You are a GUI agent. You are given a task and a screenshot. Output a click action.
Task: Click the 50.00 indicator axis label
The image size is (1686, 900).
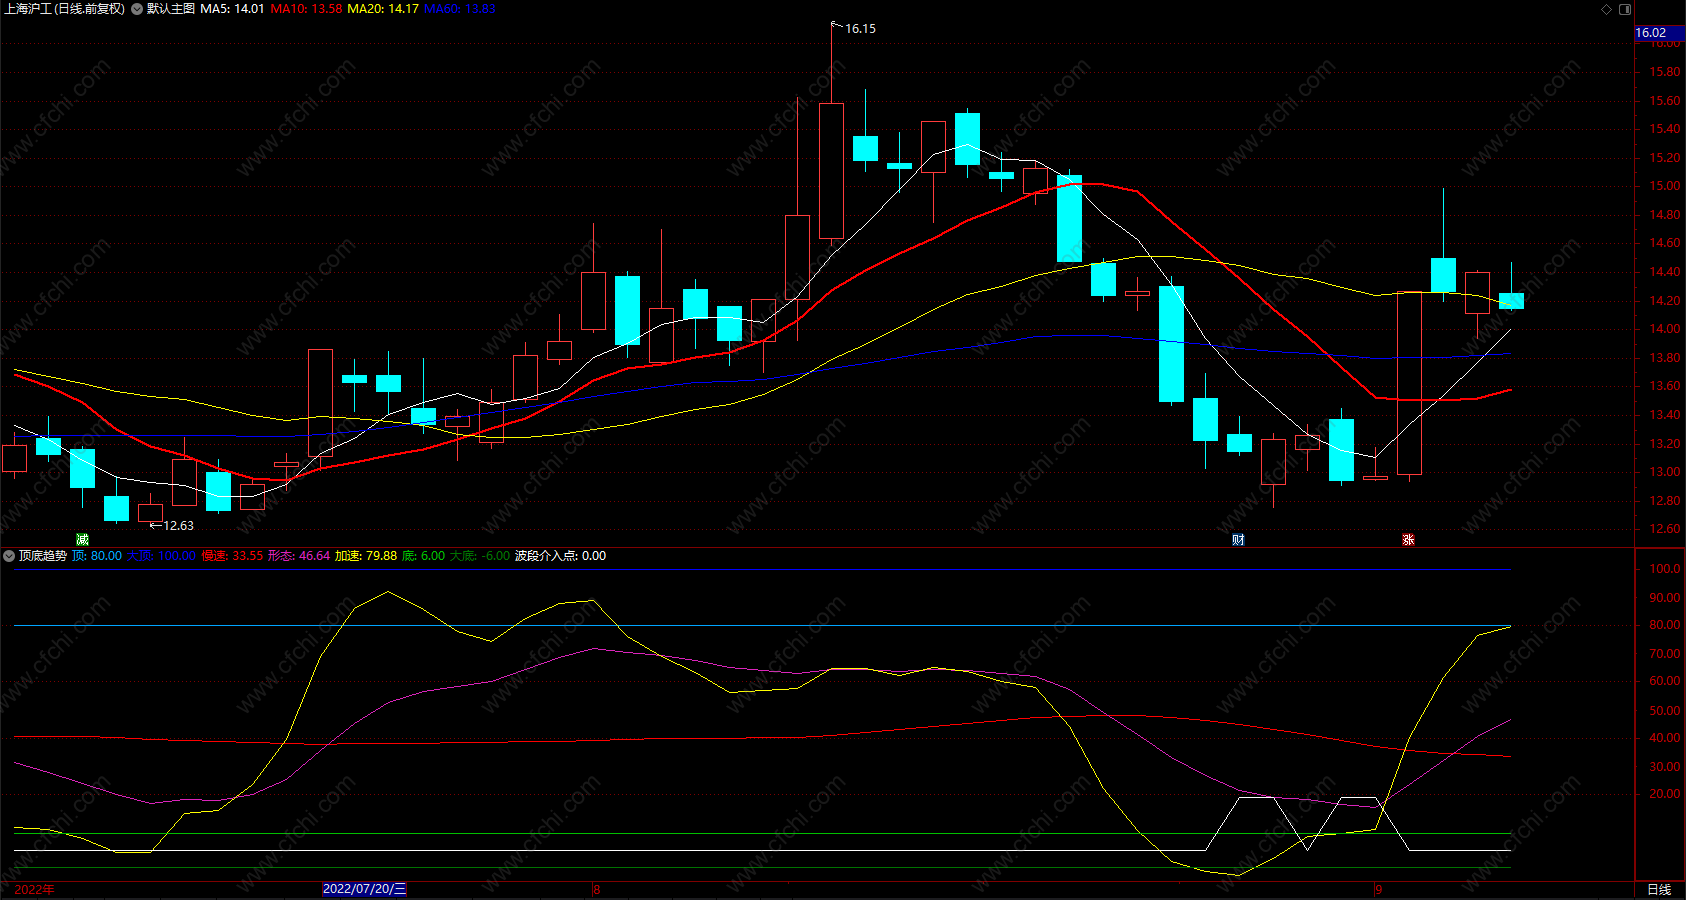tap(1665, 711)
